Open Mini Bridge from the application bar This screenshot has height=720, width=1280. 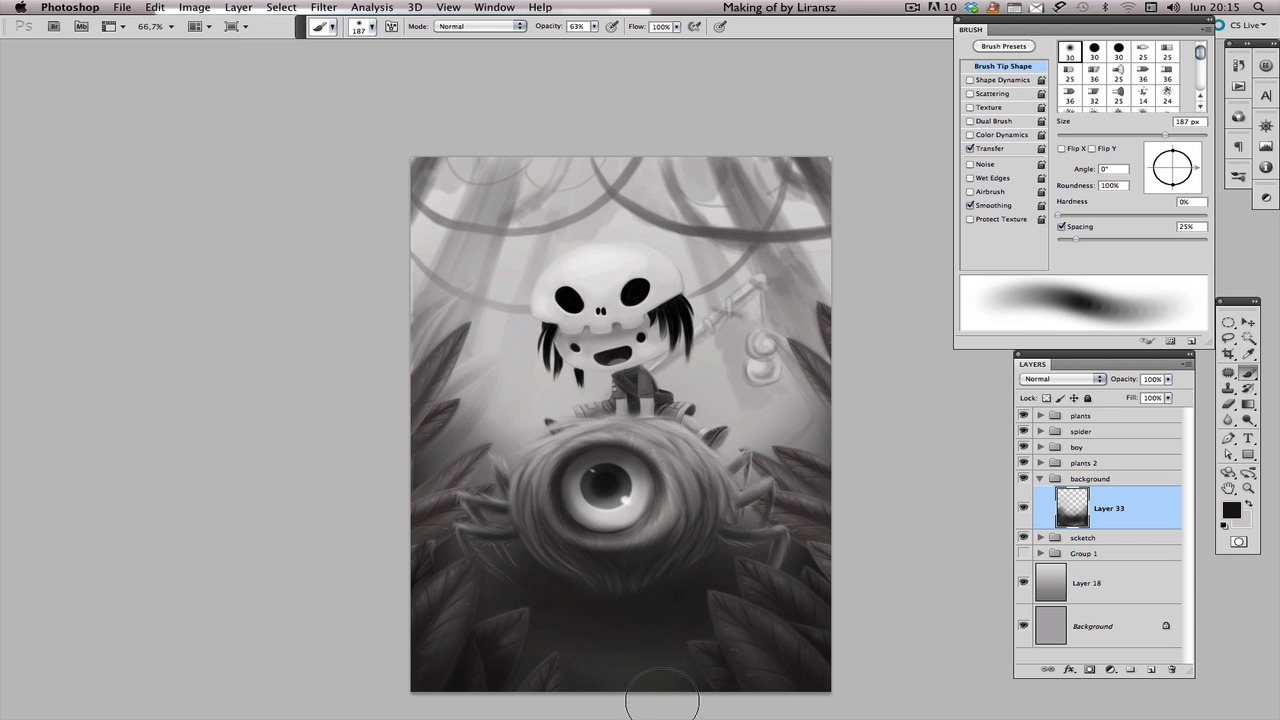81,26
